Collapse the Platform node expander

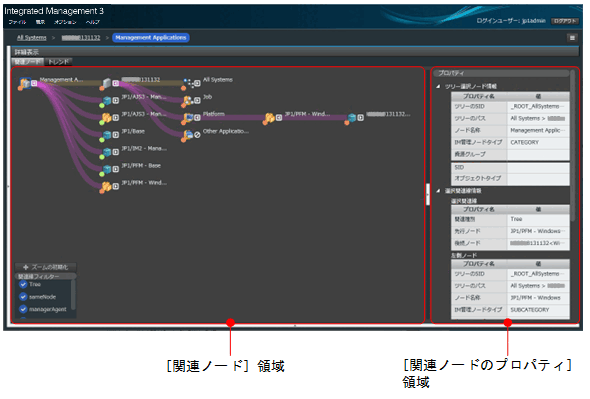pos(197,118)
